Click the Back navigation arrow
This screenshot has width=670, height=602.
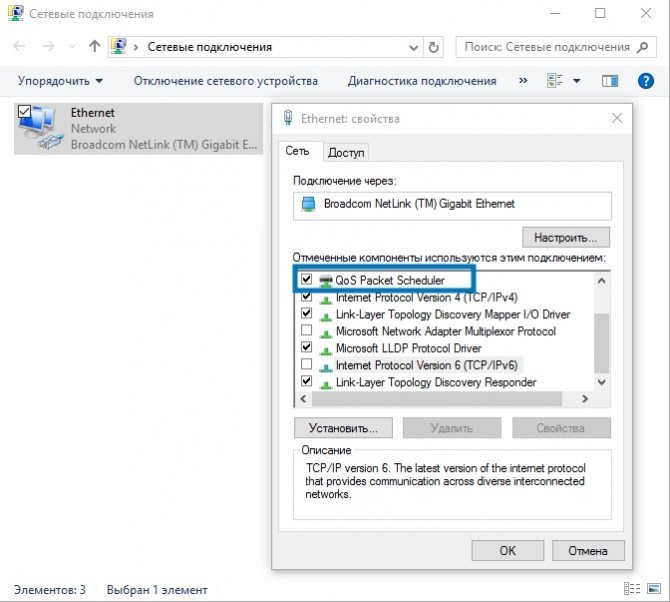pos(19,46)
